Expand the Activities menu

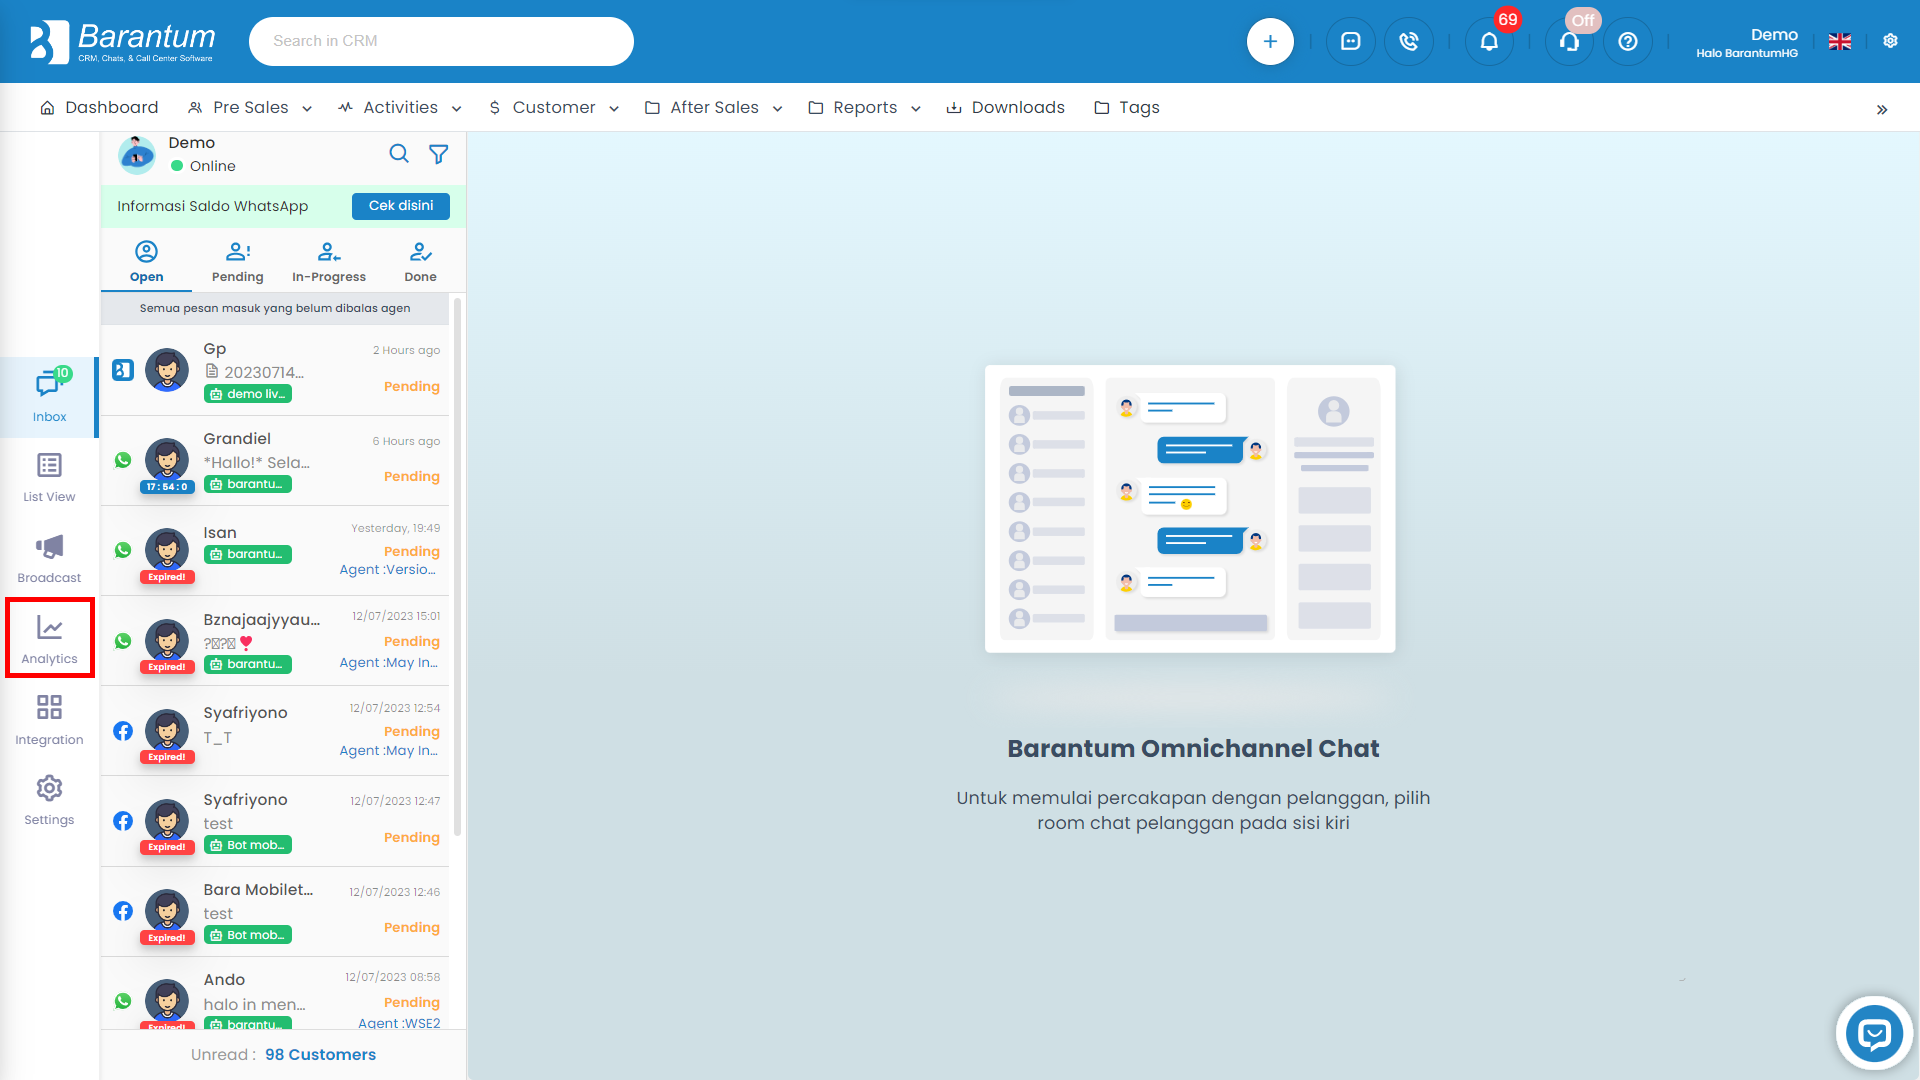[400, 108]
